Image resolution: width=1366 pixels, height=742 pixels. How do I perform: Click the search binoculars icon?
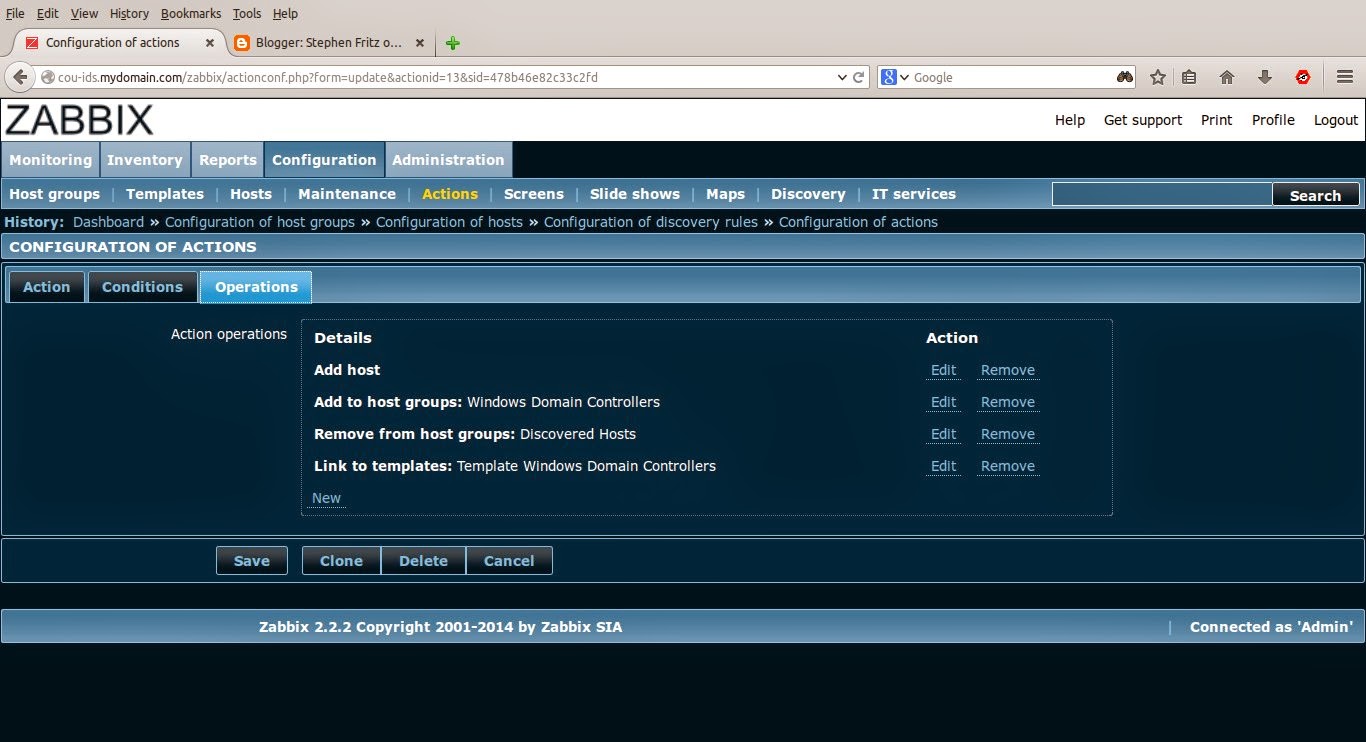pyautogui.click(x=1125, y=77)
